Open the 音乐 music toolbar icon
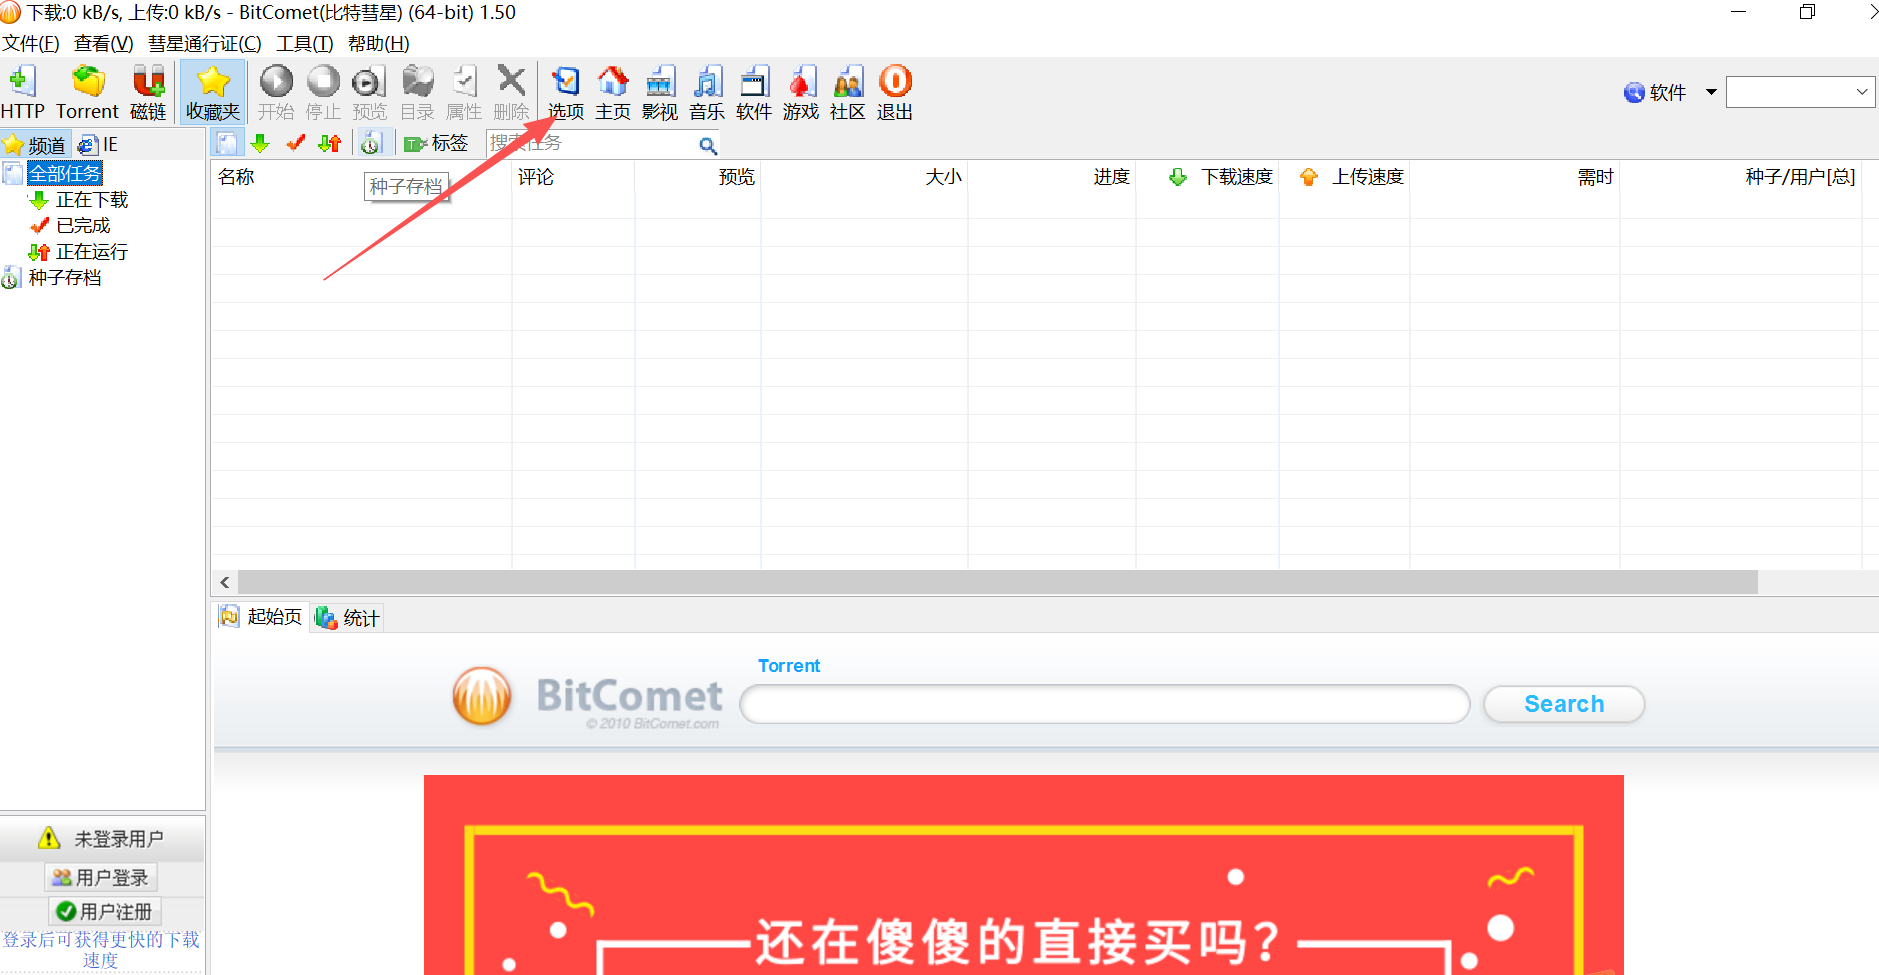The width and height of the screenshot is (1879, 975). pos(706,93)
